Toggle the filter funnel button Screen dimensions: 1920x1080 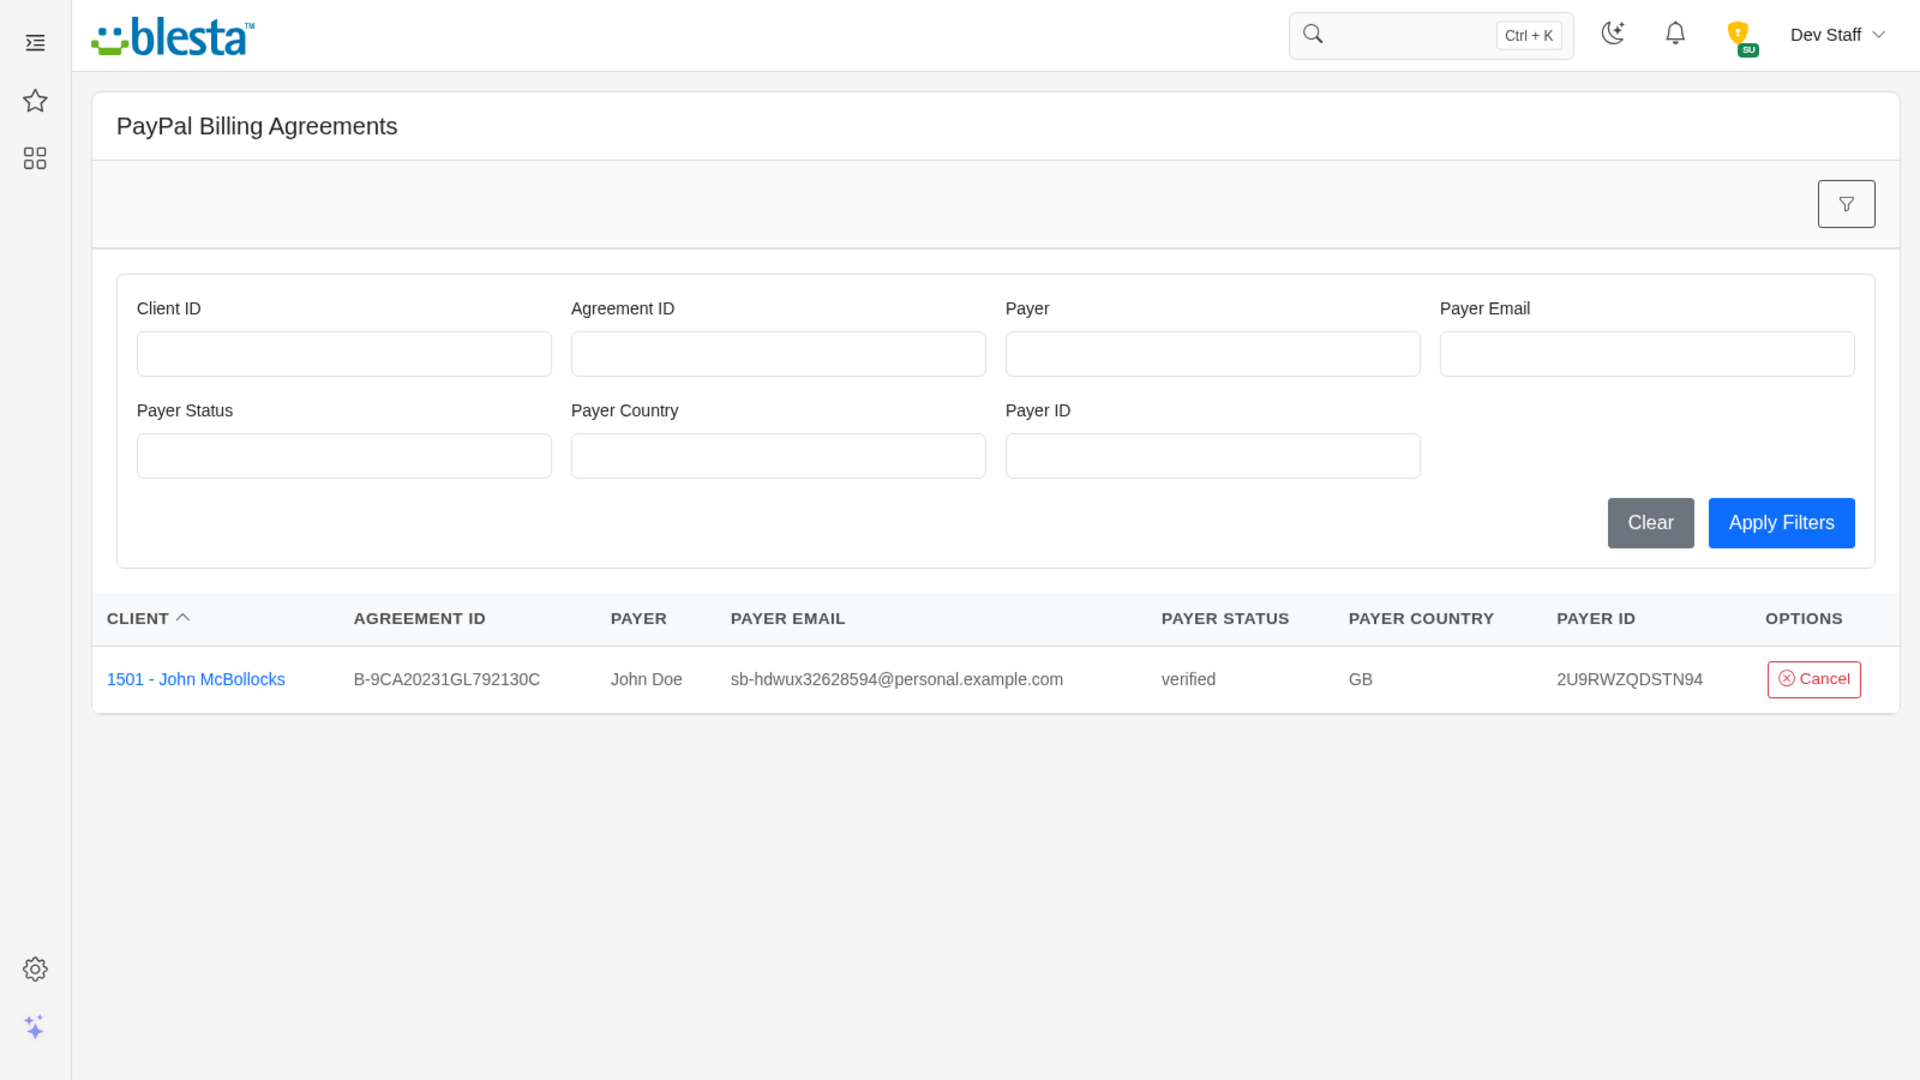tap(1846, 204)
